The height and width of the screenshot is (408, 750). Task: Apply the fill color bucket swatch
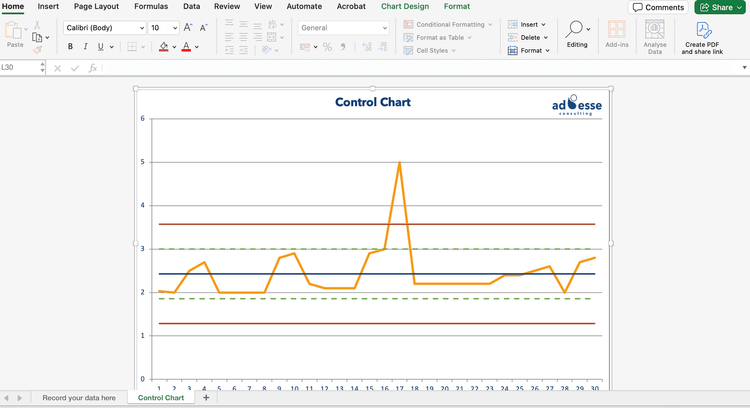(164, 46)
